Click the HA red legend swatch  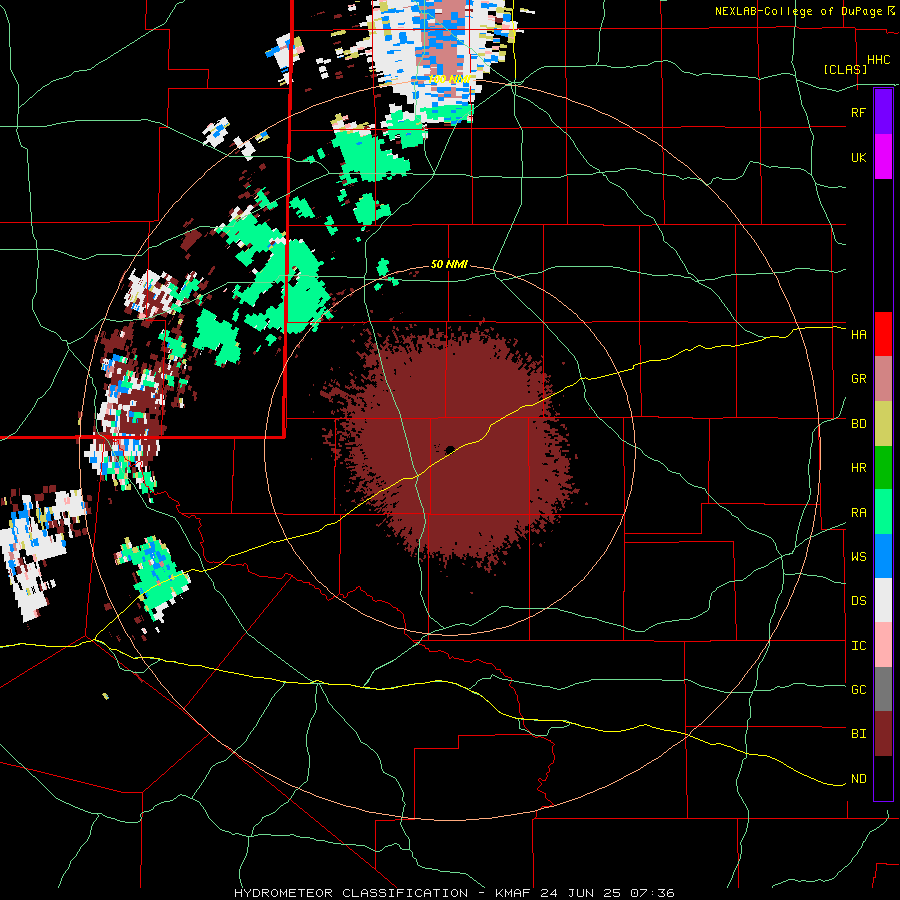pyautogui.click(x=883, y=334)
